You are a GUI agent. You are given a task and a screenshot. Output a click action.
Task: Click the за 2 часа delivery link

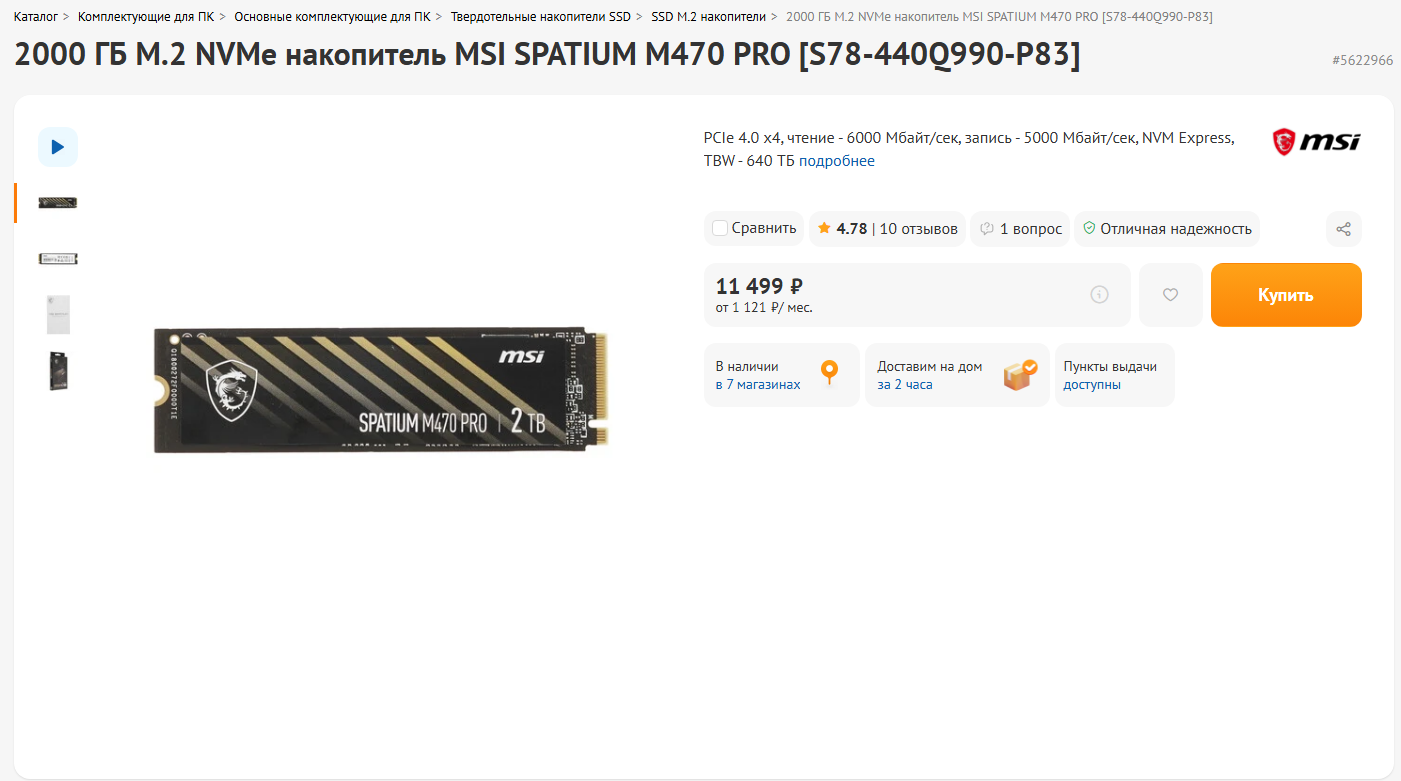[x=905, y=385]
